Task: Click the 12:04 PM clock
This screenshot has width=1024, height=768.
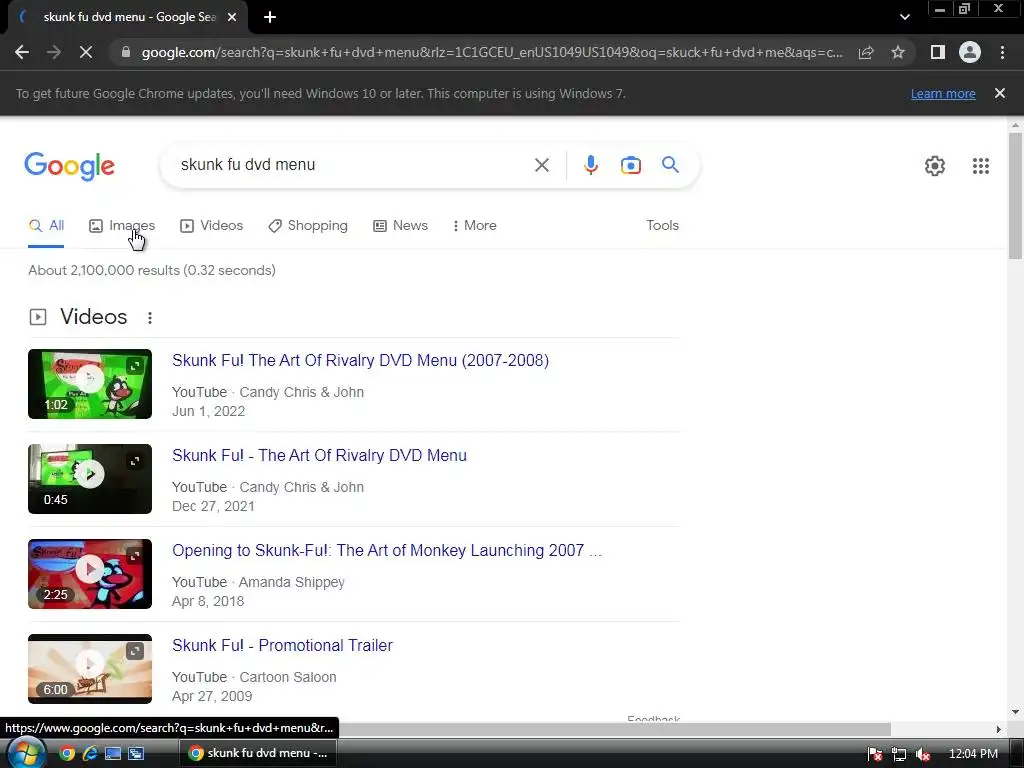Action: click(973, 754)
